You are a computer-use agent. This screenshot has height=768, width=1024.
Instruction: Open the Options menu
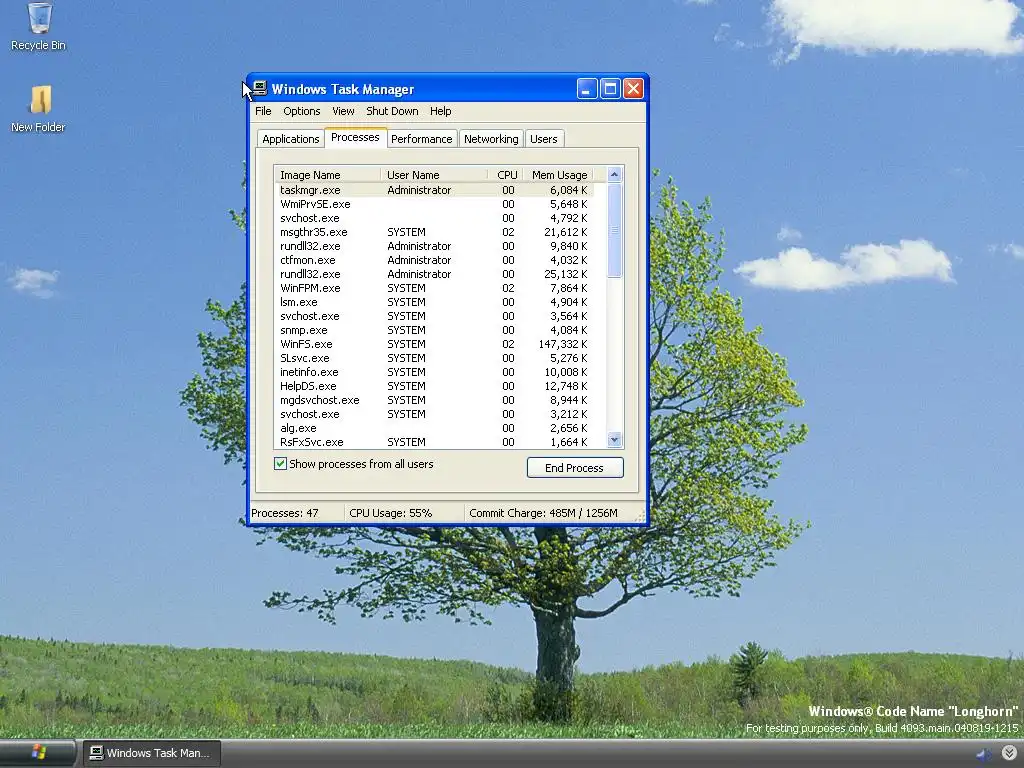302,111
